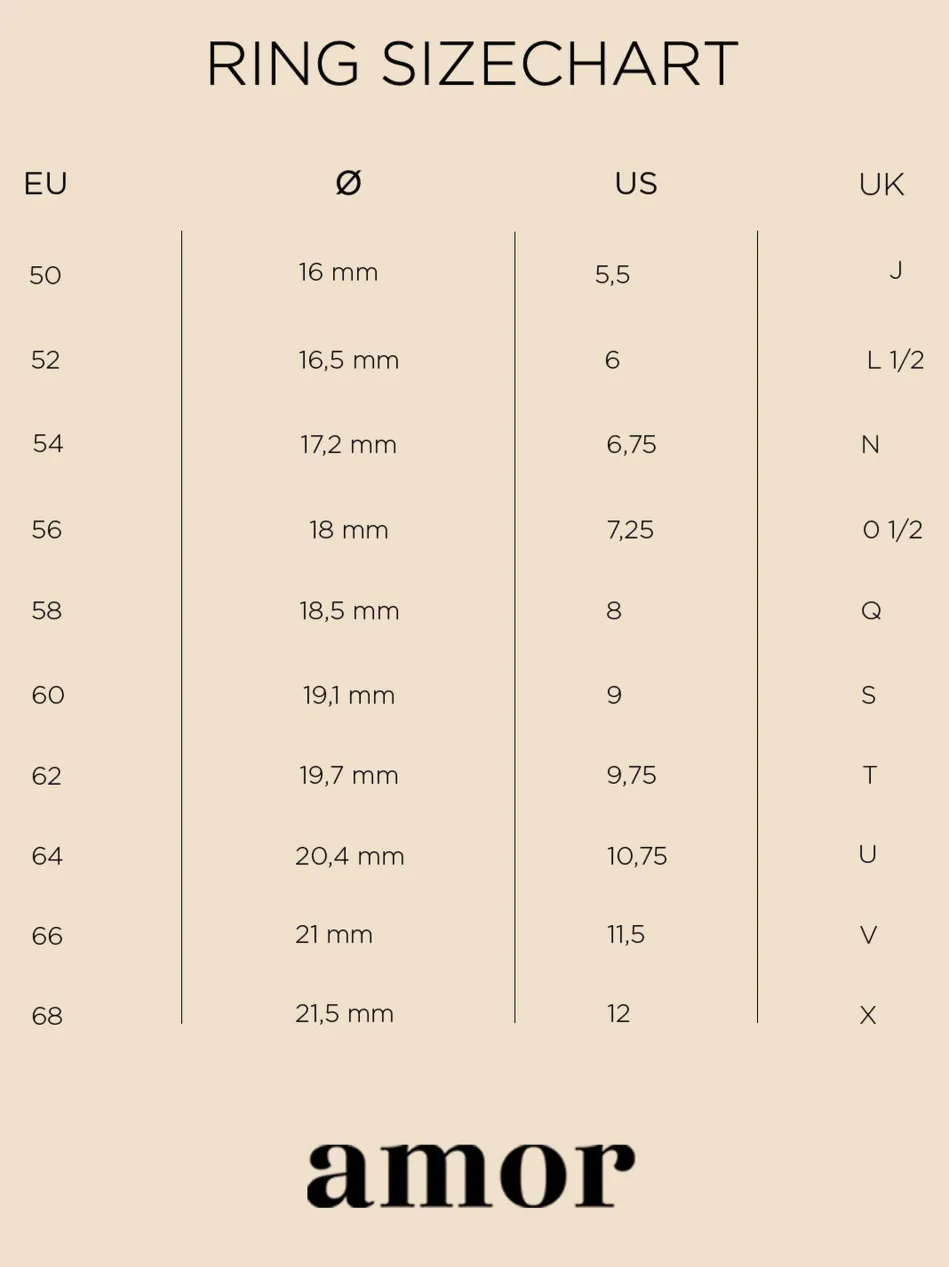Click UK size L 1/2
The height and width of the screenshot is (1267, 949).
[895, 360]
